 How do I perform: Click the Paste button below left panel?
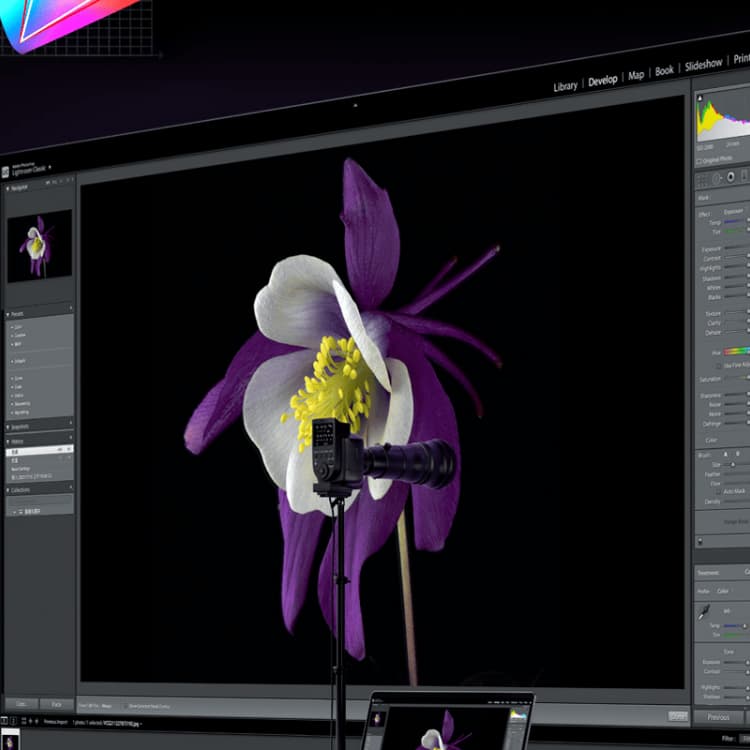[x=57, y=704]
